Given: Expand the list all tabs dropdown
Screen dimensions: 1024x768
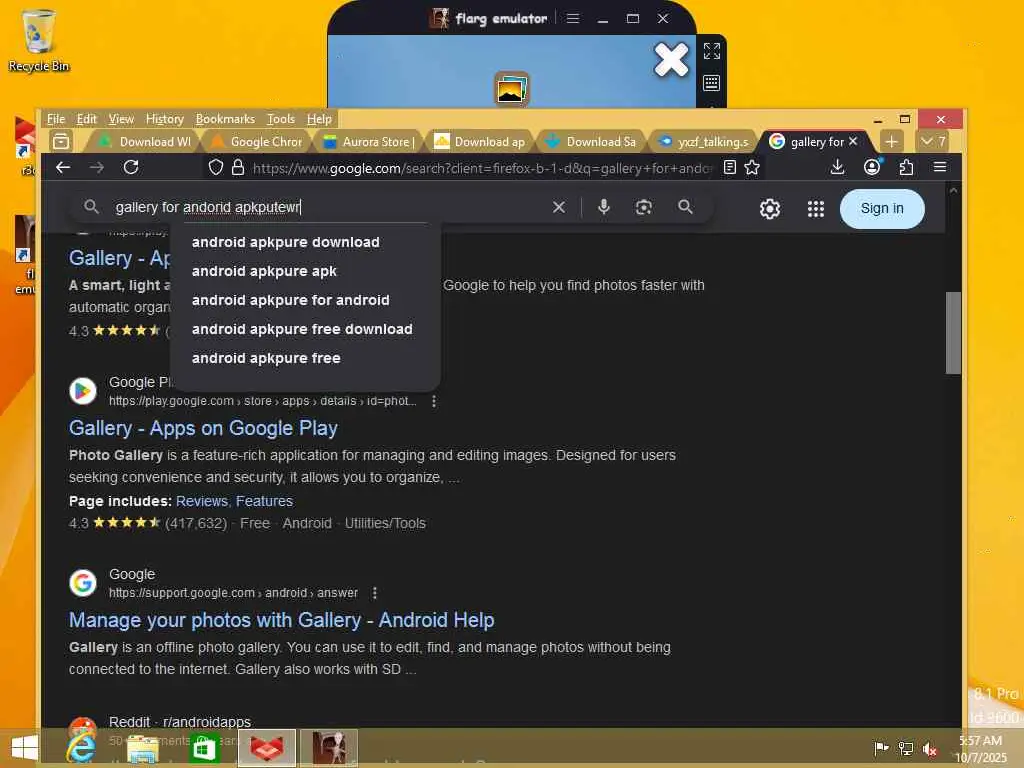Looking at the screenshot, I should (x=933, y=141).
